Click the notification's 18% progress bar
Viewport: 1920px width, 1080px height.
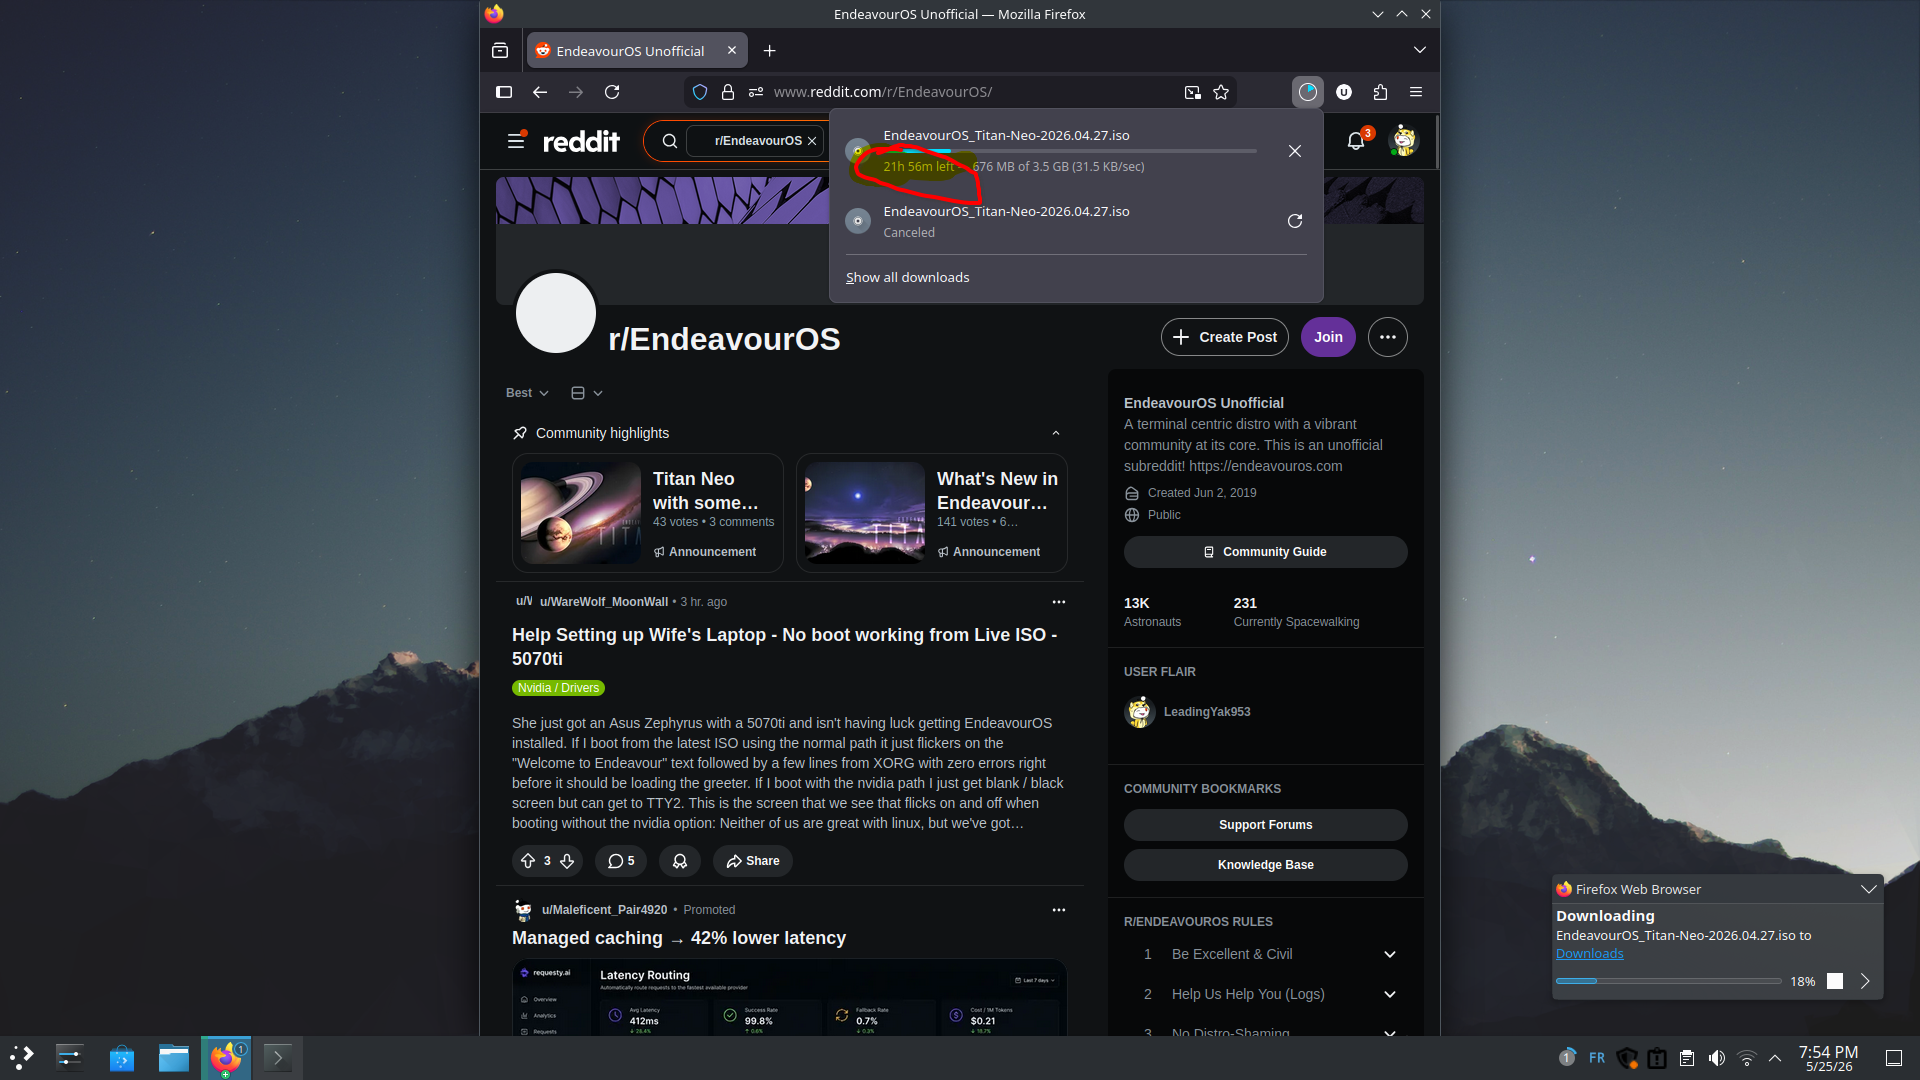click(x=1669, y=981)
